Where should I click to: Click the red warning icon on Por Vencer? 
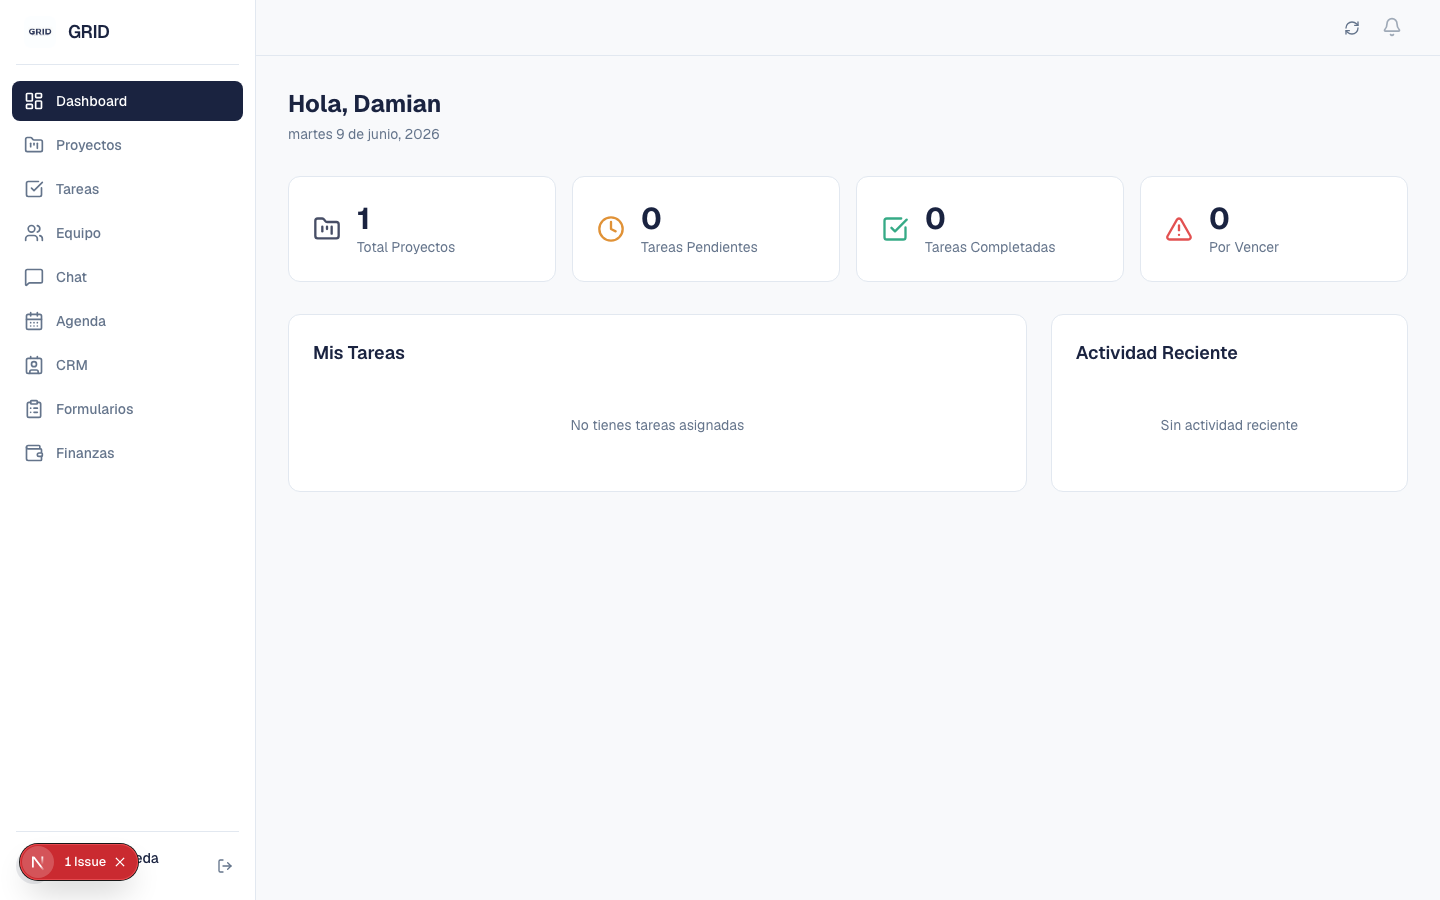click(1179, 229)
